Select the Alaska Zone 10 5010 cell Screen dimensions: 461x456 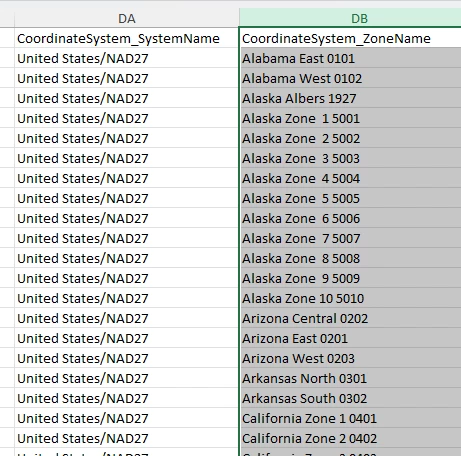coord(350,298)
